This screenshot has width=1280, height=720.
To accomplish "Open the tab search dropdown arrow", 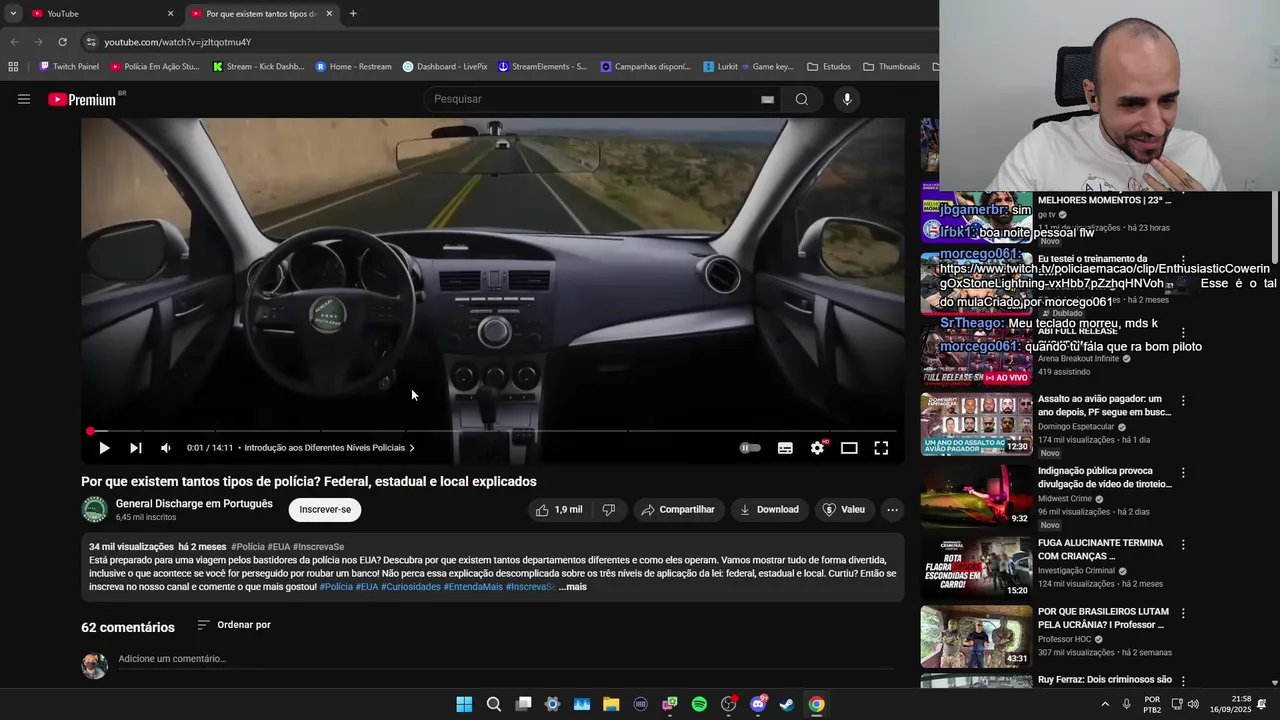I will coord(12,13).
